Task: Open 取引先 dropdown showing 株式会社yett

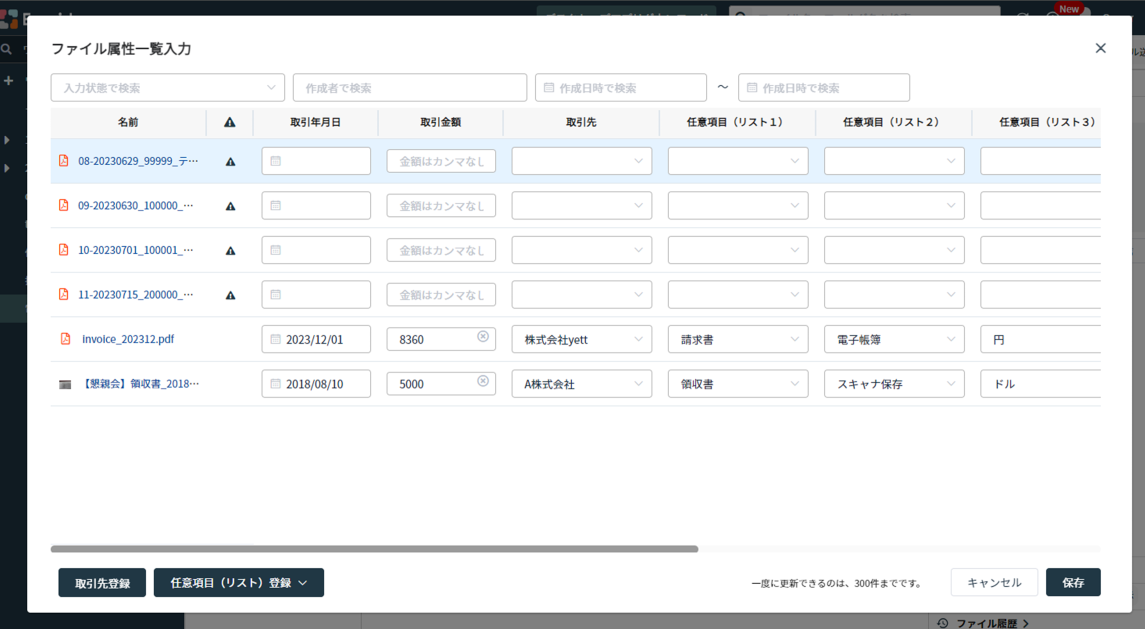Action: 581,340
